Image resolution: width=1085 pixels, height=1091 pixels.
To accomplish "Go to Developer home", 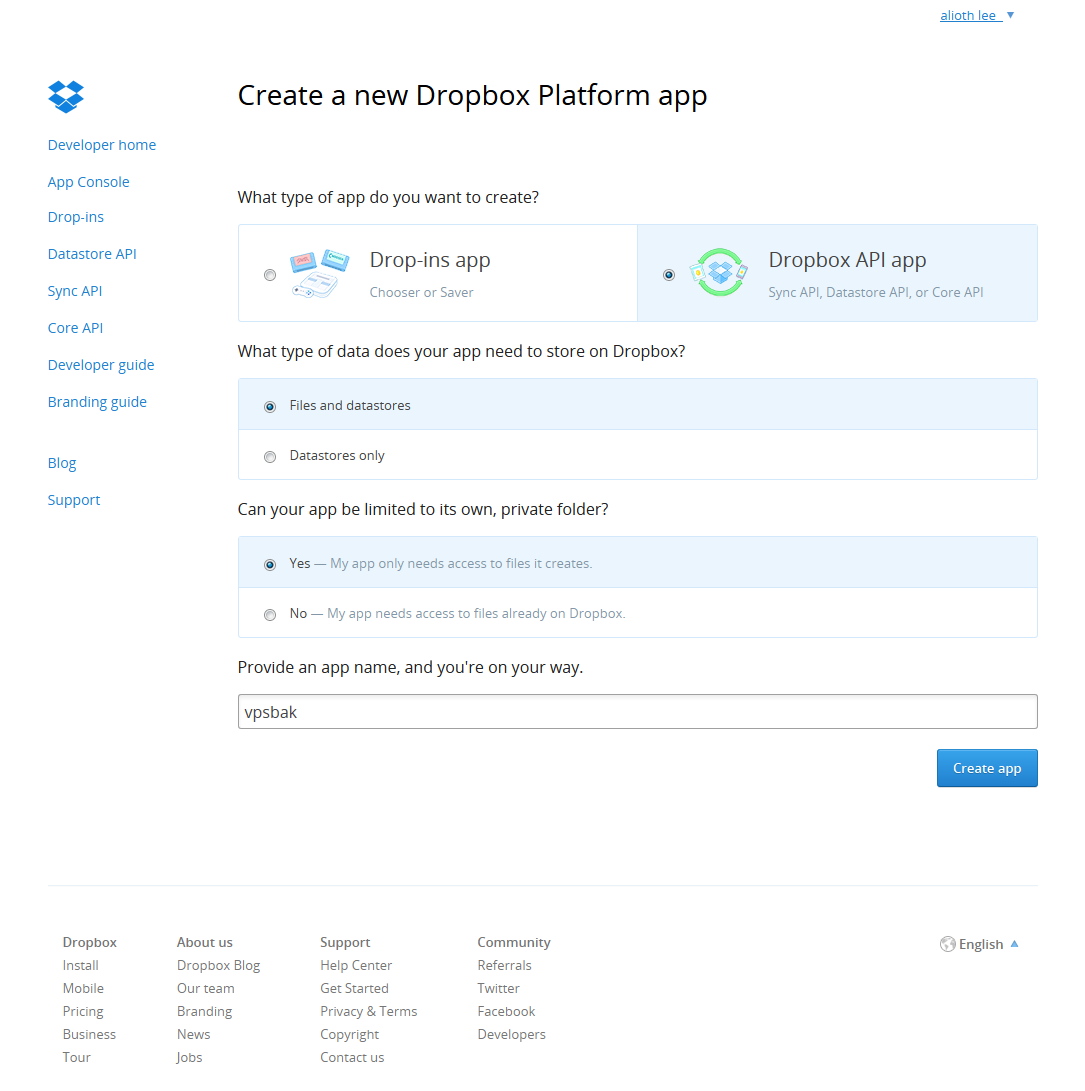I will click(x=102, y=145).
